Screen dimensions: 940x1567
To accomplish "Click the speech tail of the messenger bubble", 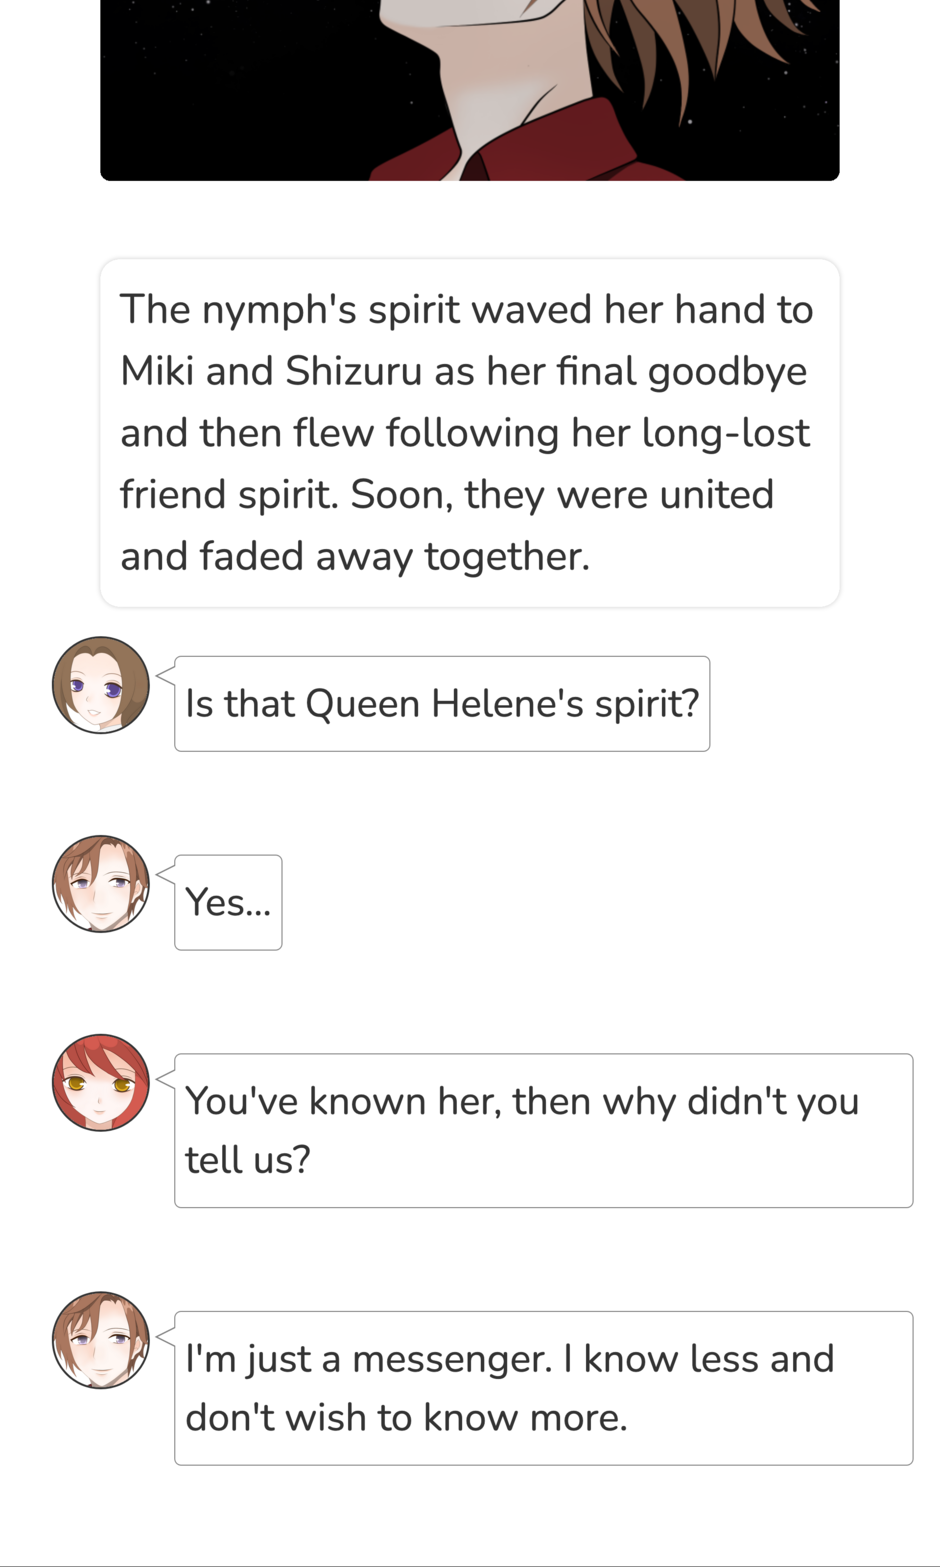I will click(166, 1333).
